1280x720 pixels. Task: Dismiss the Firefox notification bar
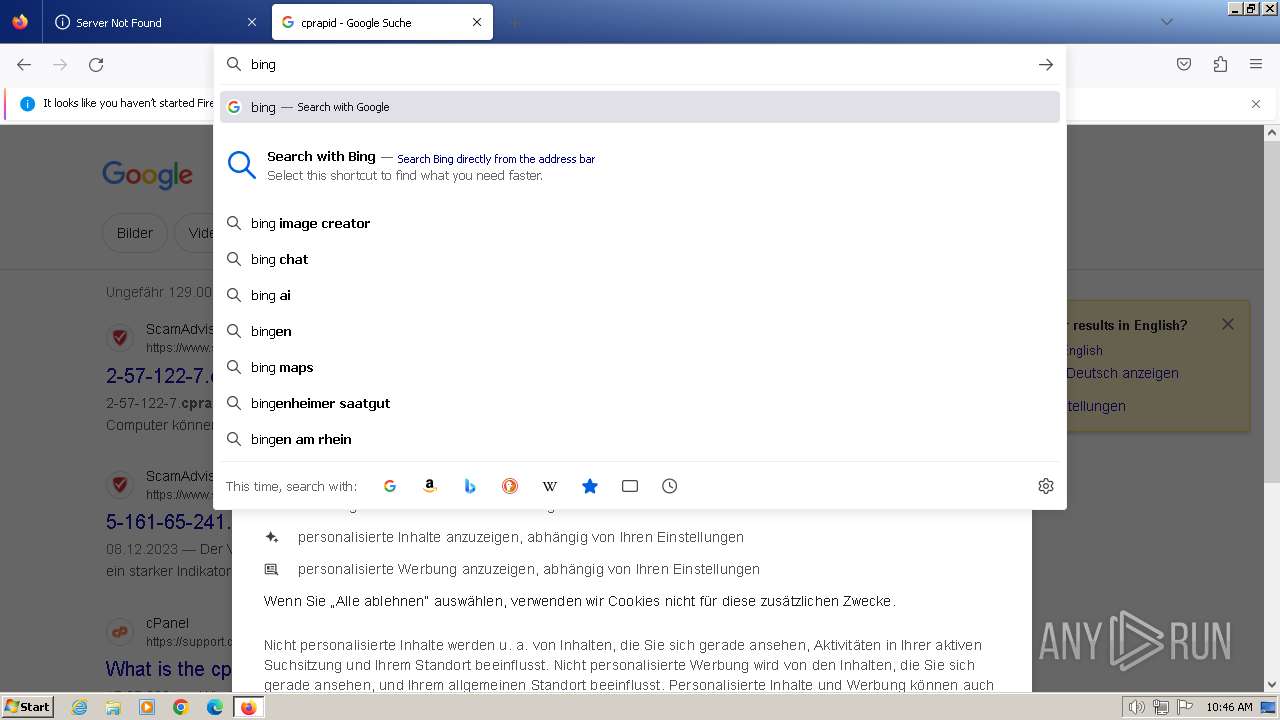(x=1256, y=103)
